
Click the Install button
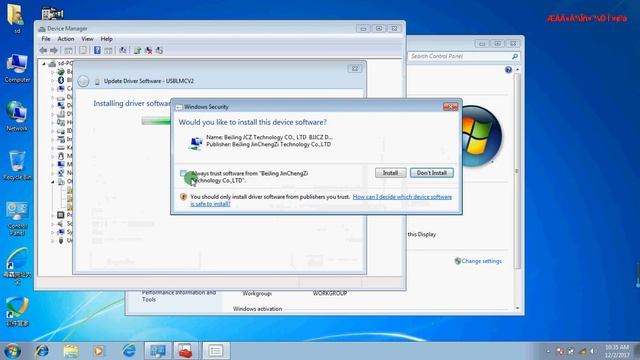[390, 173]
